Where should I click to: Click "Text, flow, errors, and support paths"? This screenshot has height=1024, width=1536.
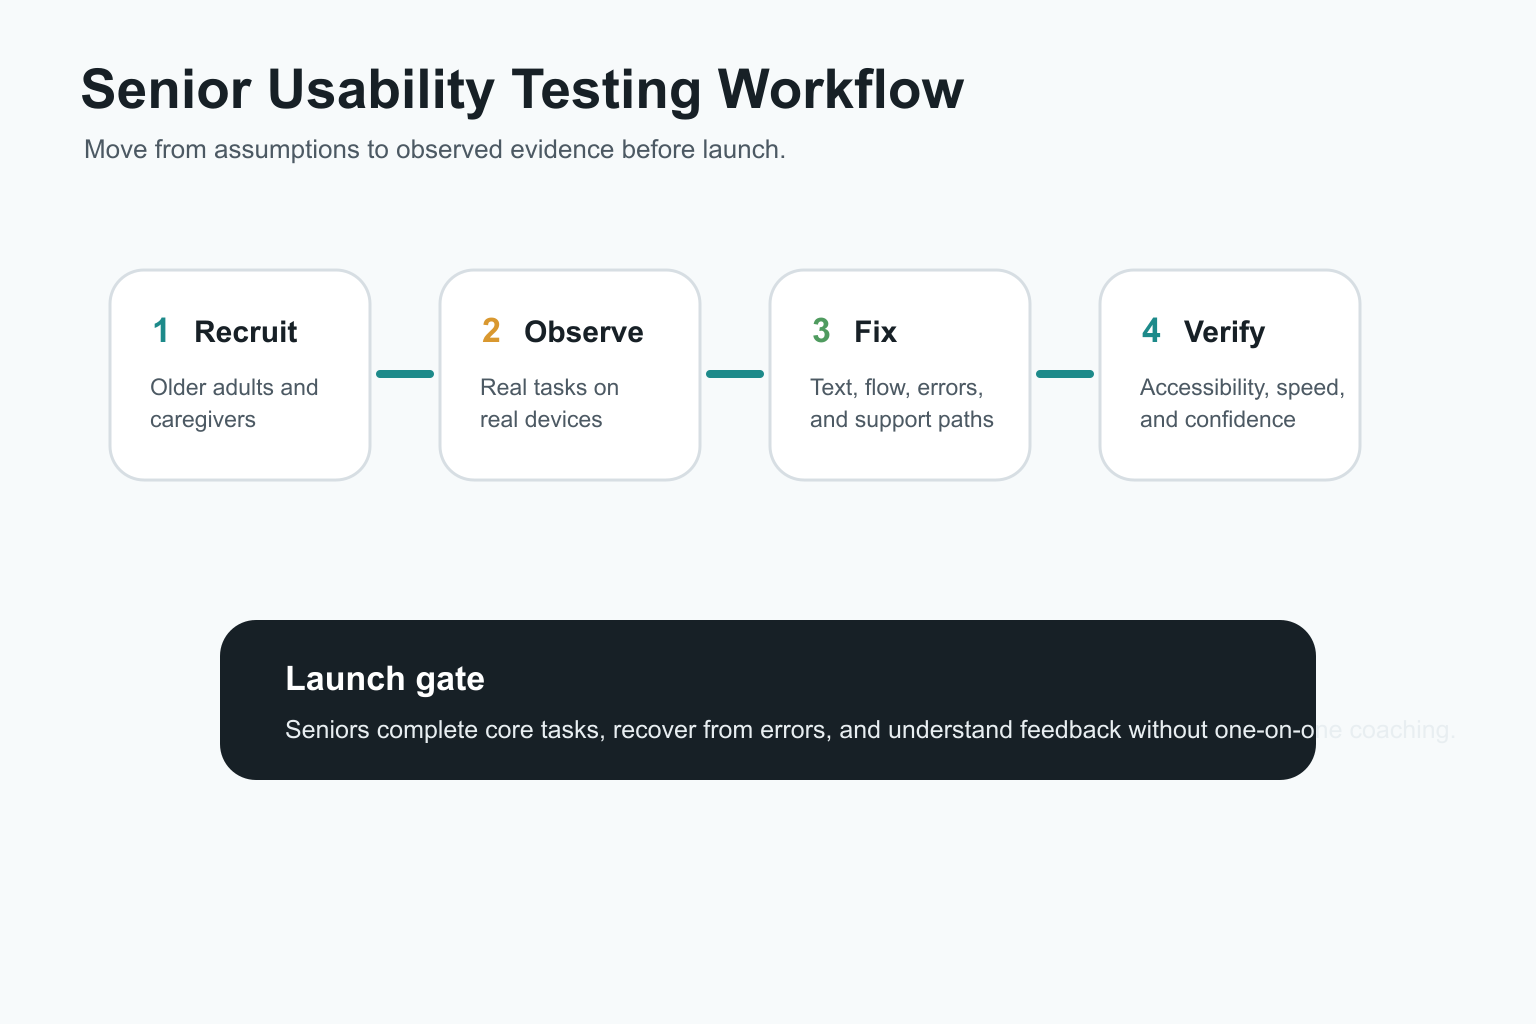[x=902, y=403]
